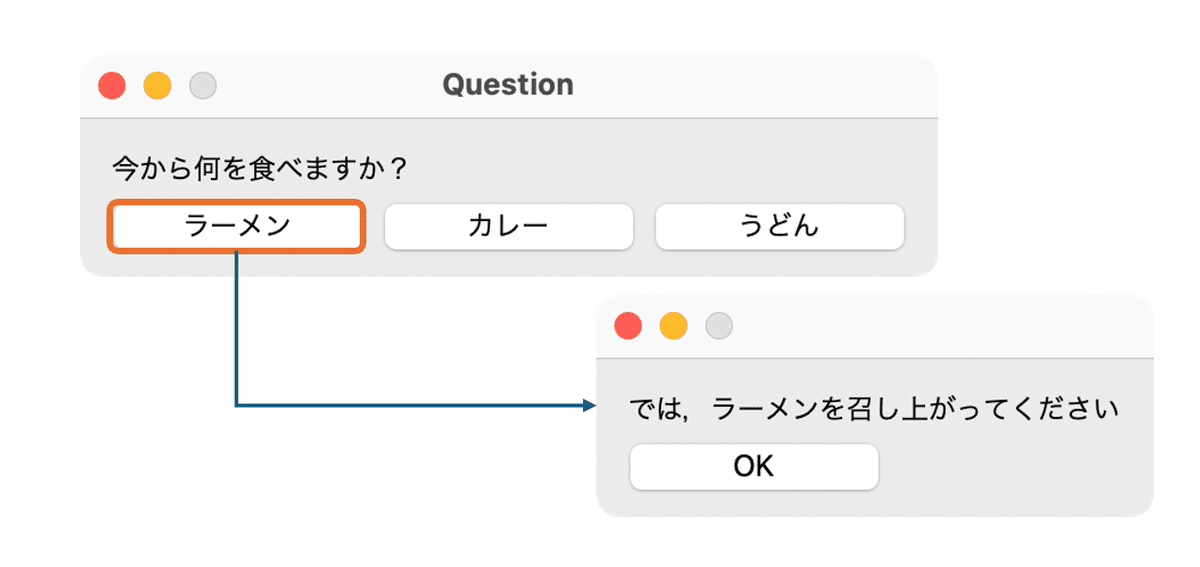Confirm with the OK button
This screenshot has width=1200, height=567.
coord(754,467)
